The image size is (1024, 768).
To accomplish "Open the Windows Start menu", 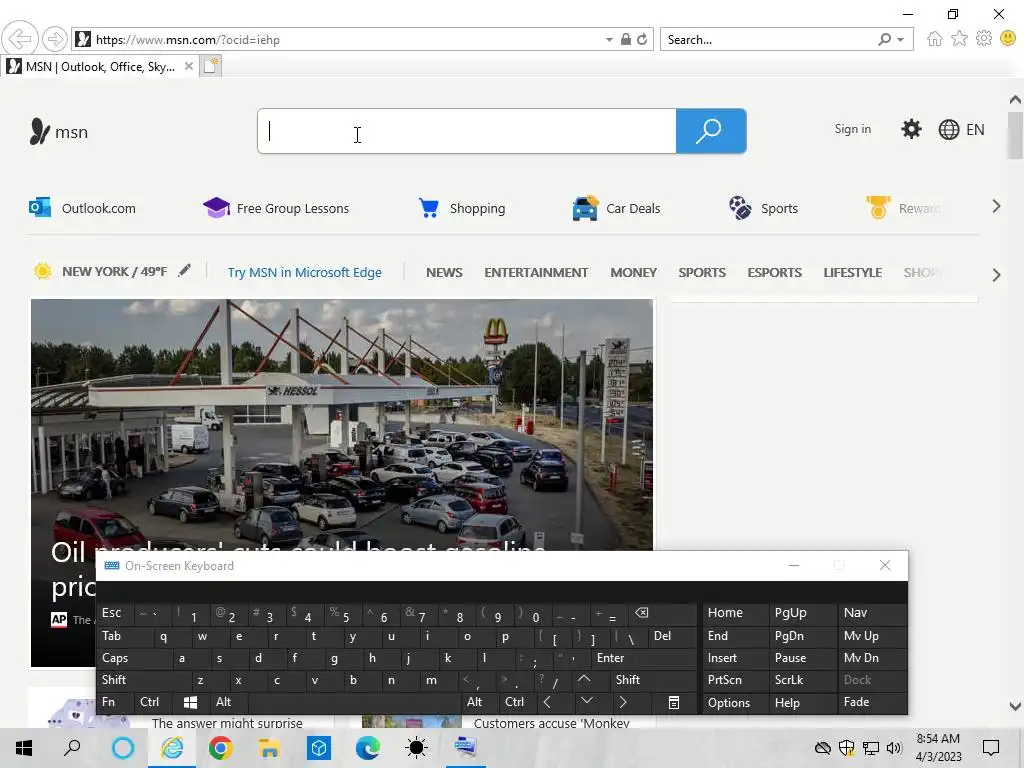I will [24, 748].
